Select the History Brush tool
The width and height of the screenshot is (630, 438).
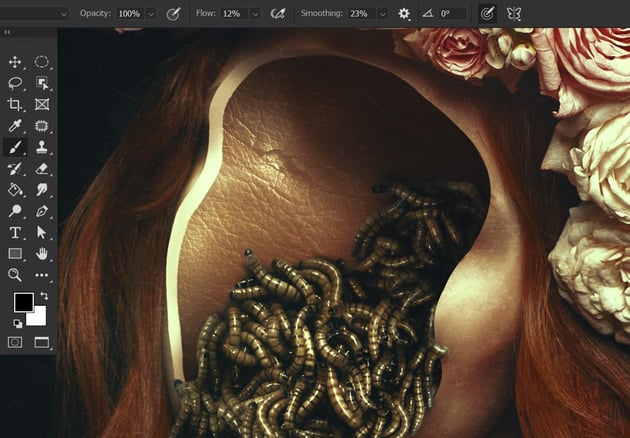(15, 168)
